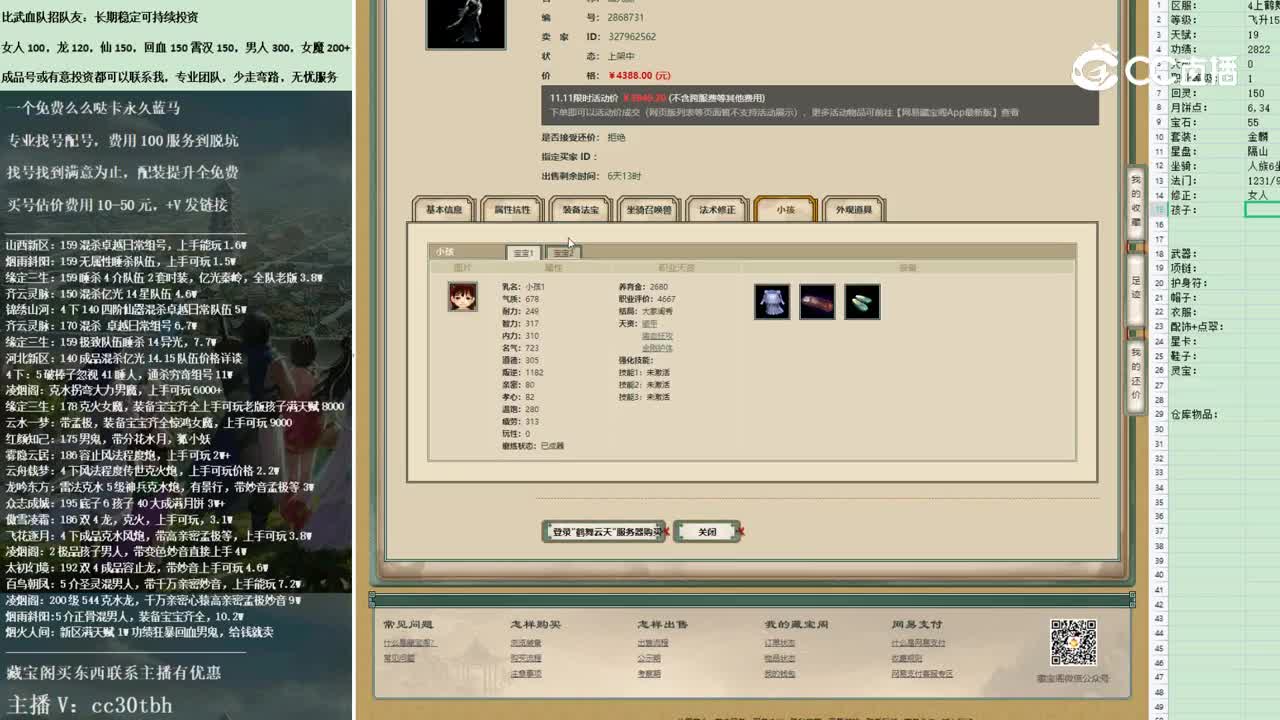Click the 职业评价 value 4667
The height and width of the screenshot is (720, 1280).
tap(666, 299)
